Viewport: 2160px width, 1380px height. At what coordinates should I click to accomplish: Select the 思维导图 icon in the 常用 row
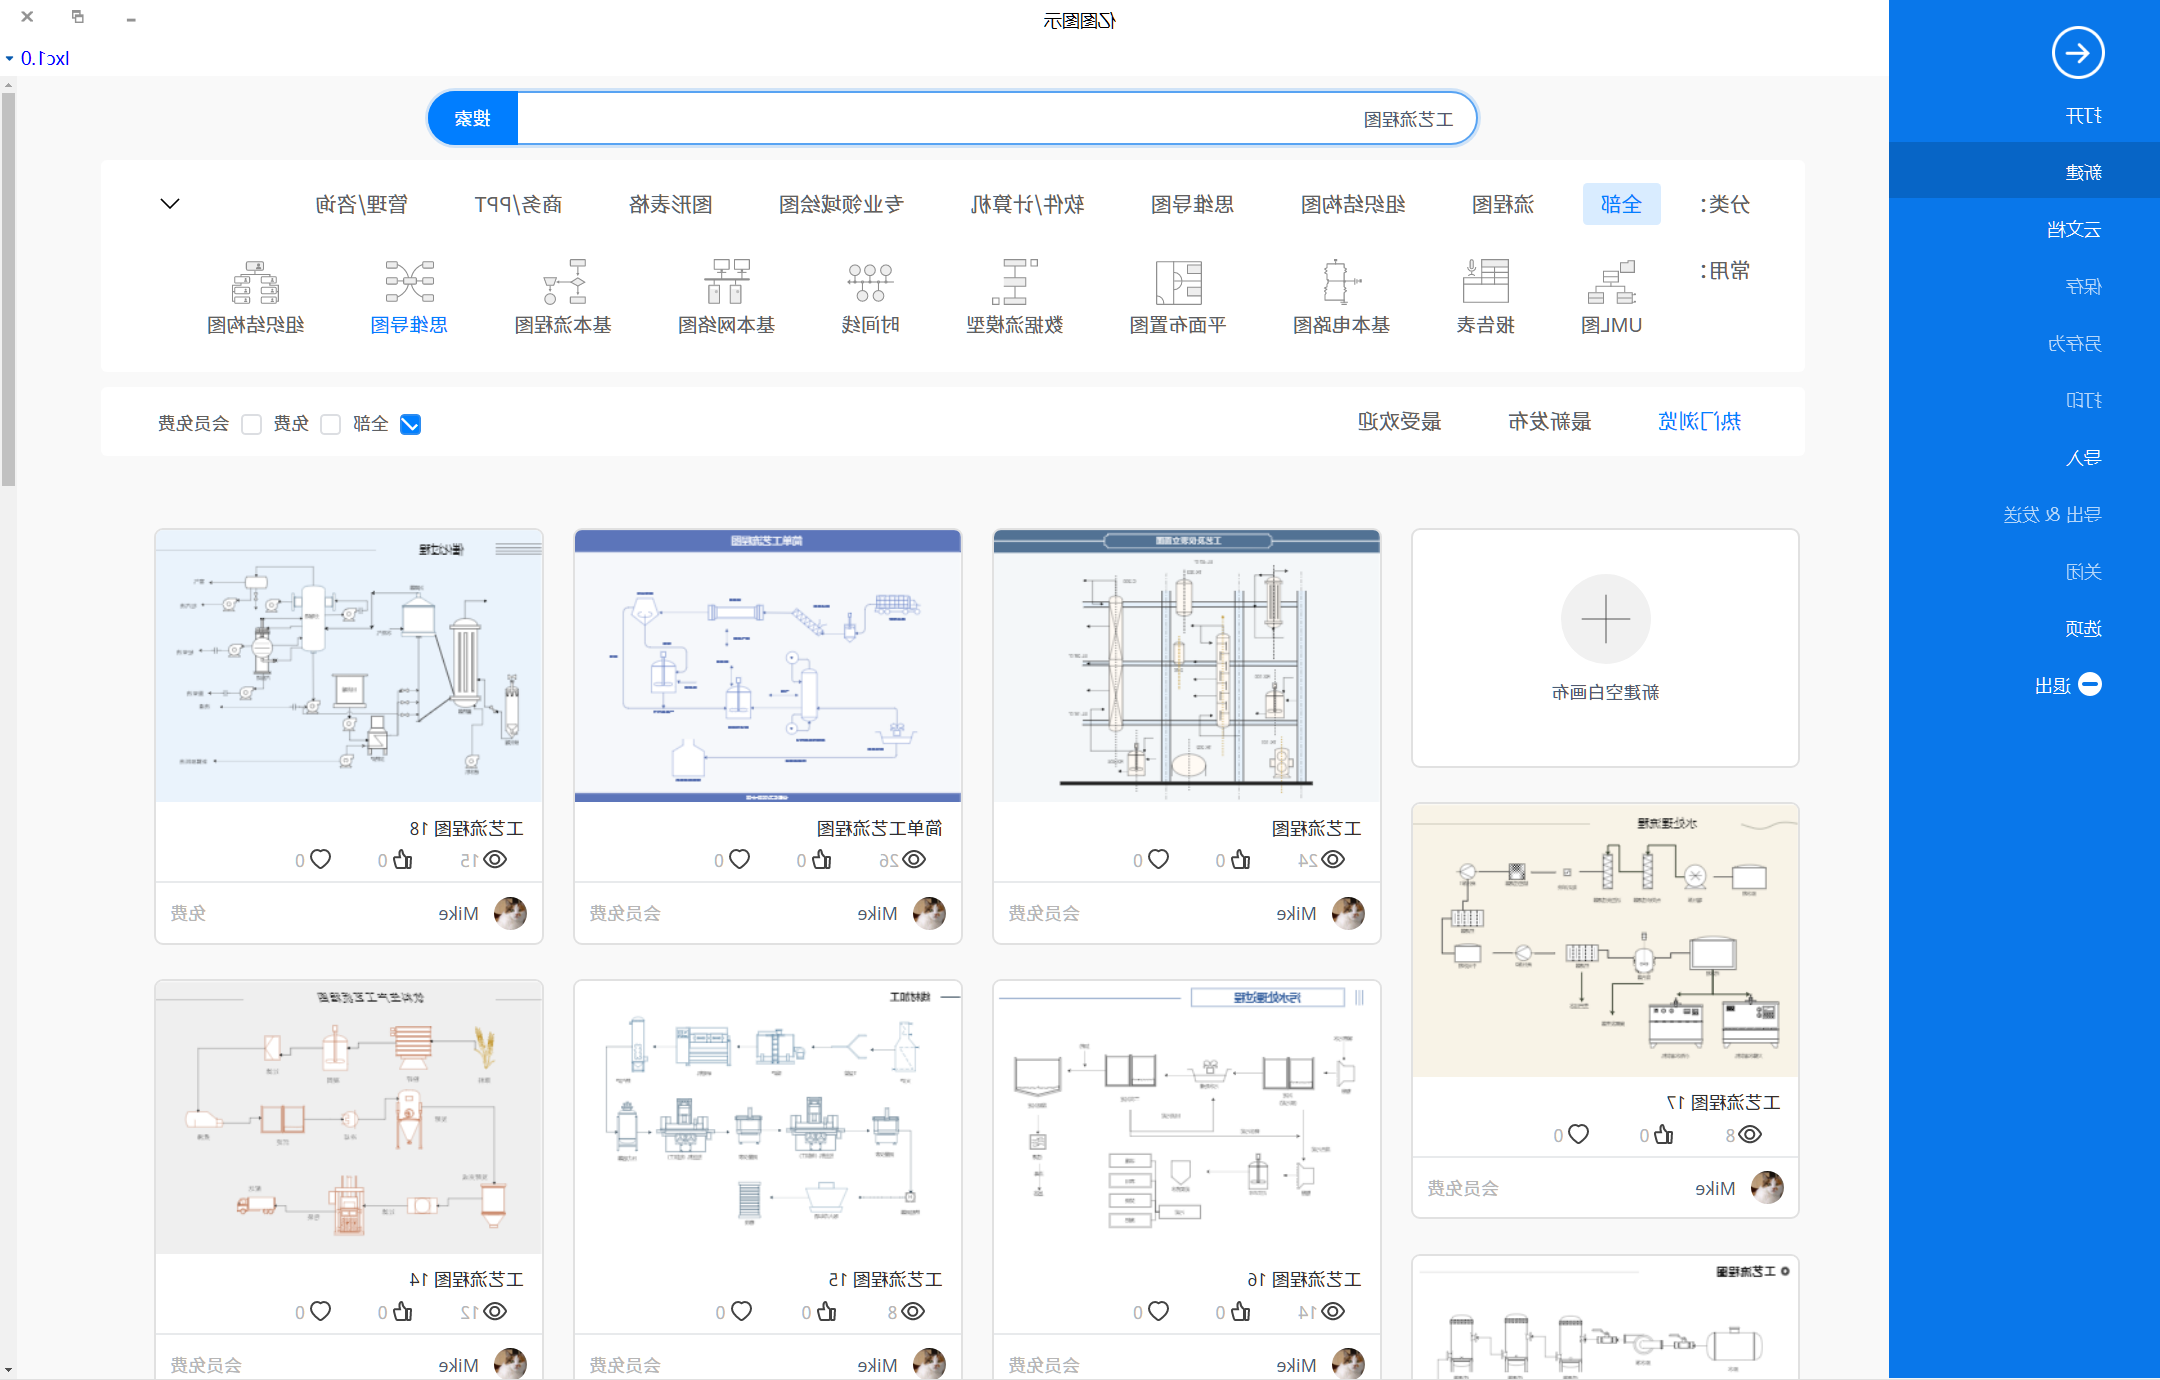[x=409, y=282]
